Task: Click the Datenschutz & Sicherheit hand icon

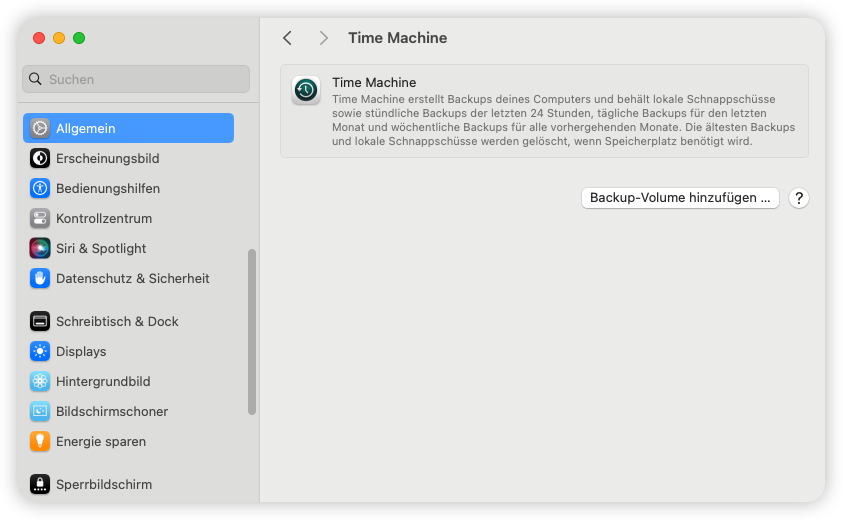Action: (40, 279)
